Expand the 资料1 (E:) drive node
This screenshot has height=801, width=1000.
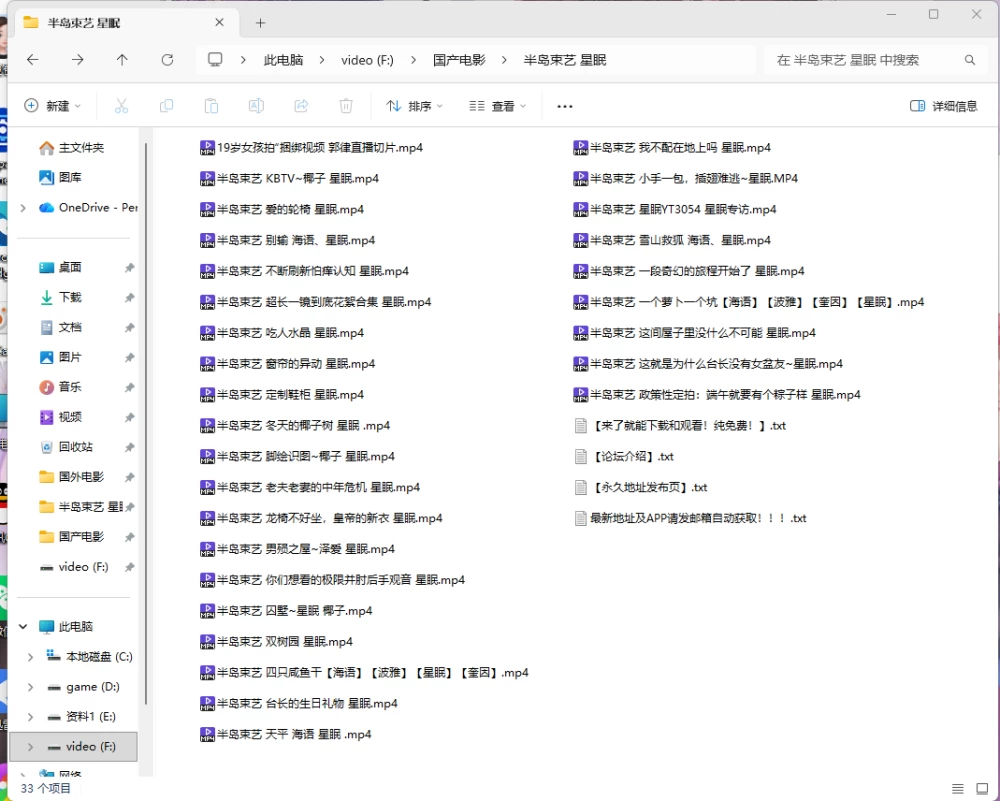[30, 717]
